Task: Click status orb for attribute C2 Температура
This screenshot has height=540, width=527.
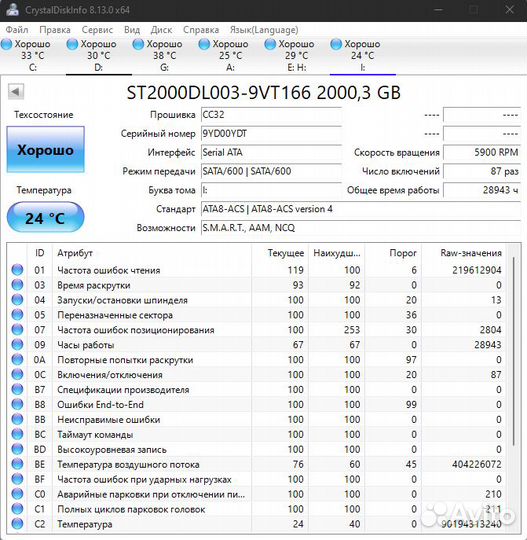Action: (x=17, y=524)
